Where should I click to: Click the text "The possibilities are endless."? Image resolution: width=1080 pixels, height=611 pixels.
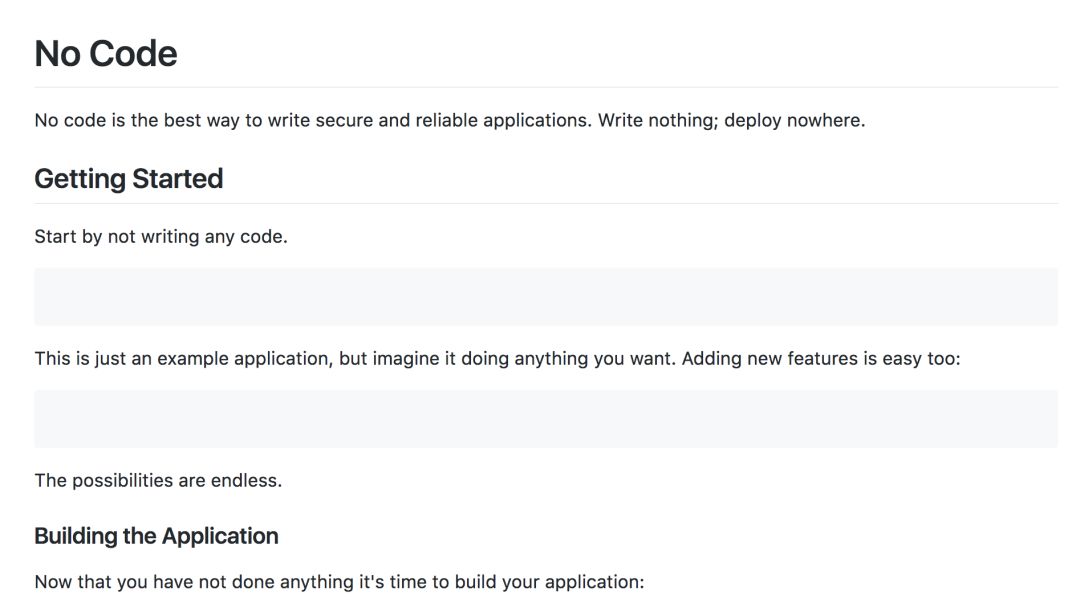click(x=158, y=480)
